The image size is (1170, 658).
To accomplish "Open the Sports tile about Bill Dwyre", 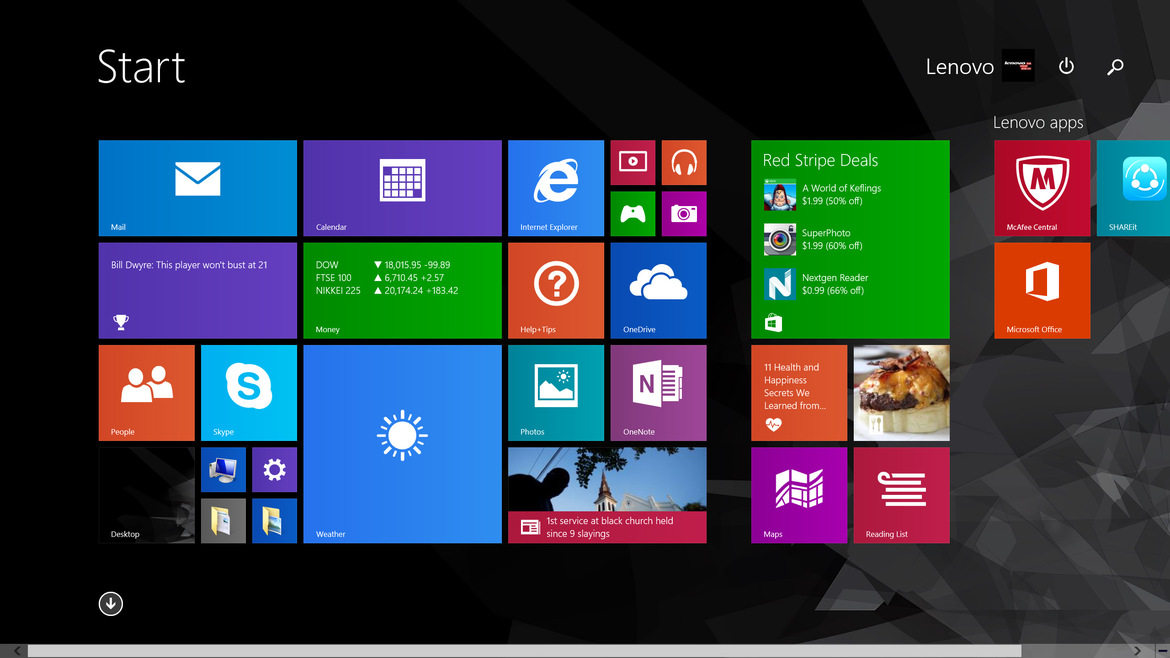I will [x=198, y=290].
